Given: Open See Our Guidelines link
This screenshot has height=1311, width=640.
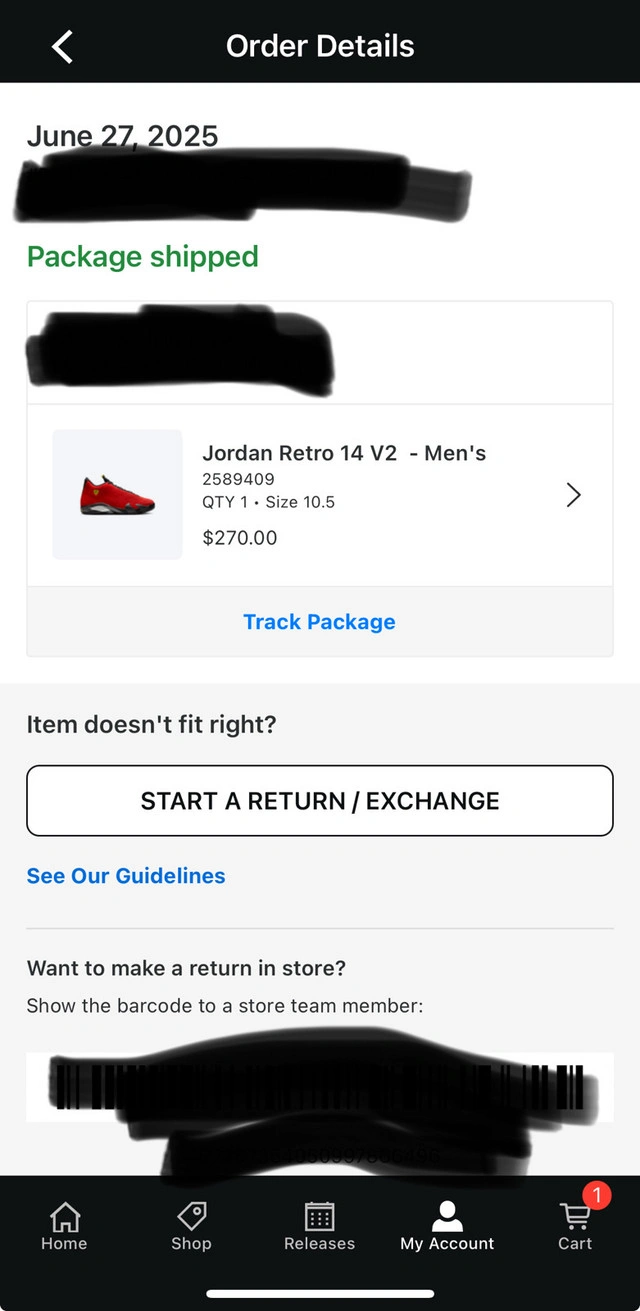Looking at the screenshot, I should 126,876.
